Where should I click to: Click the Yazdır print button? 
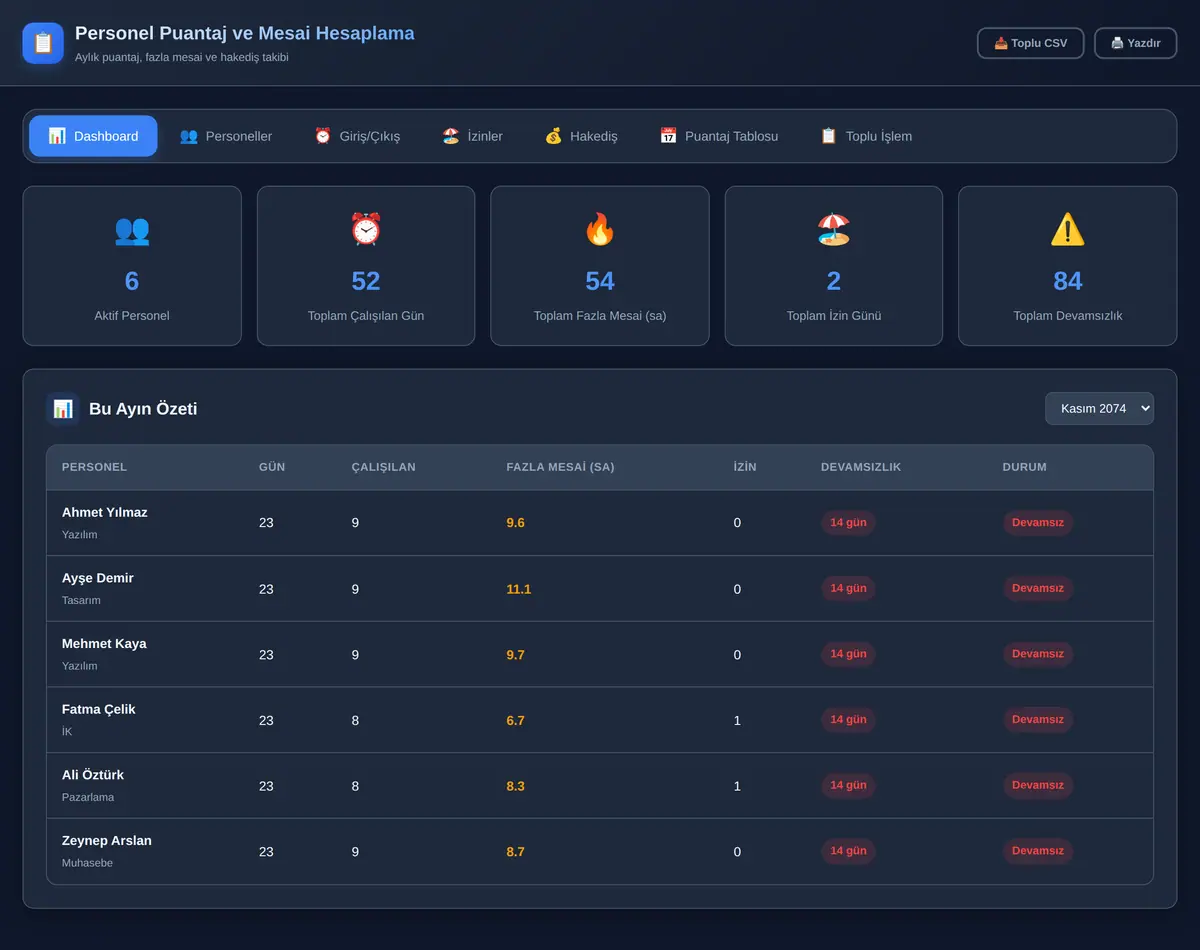pos(1135,43)
